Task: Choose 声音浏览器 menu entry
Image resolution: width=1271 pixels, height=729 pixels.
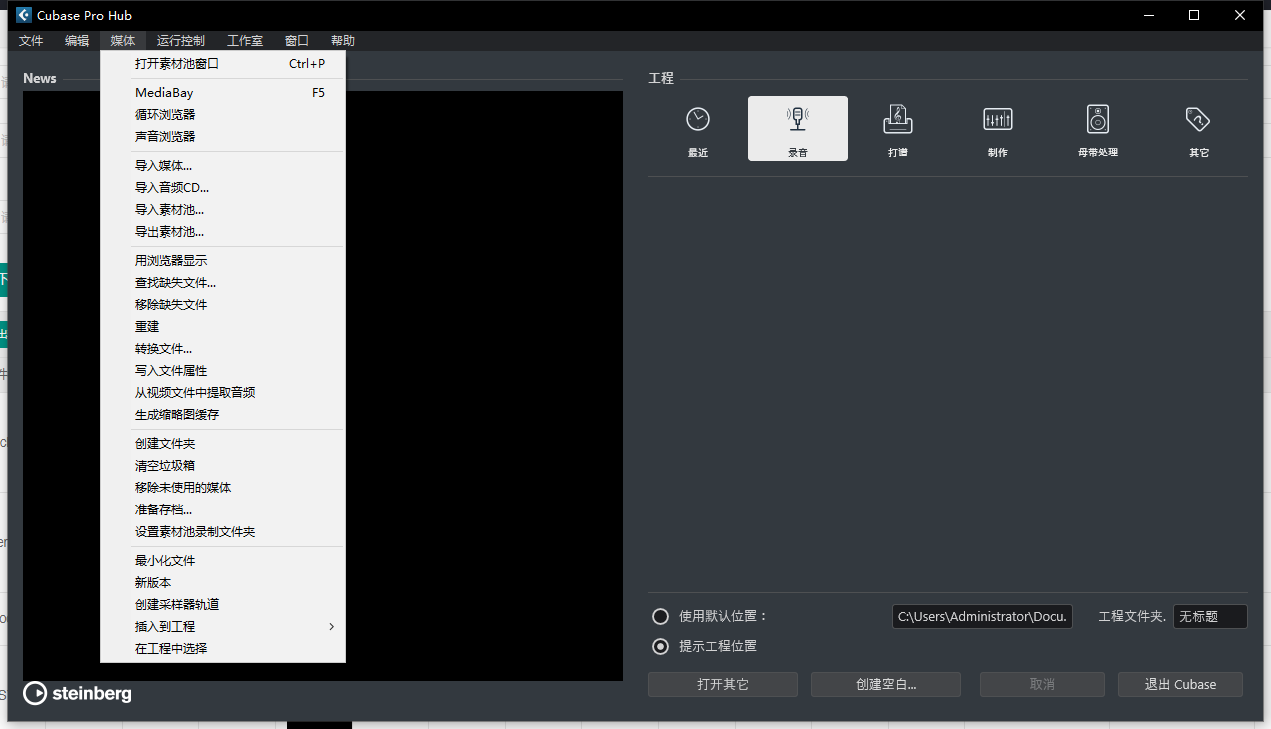Action: click(x=223, y=137)
